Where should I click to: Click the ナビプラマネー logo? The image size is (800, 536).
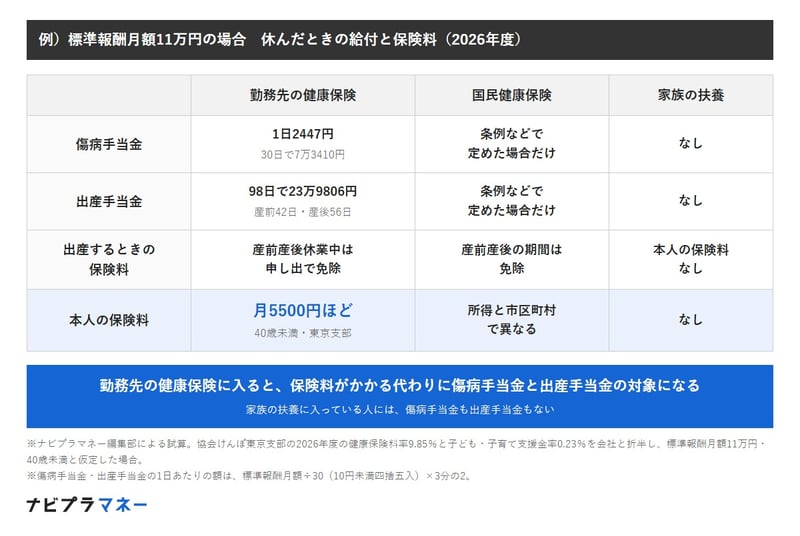click(87, 505)
